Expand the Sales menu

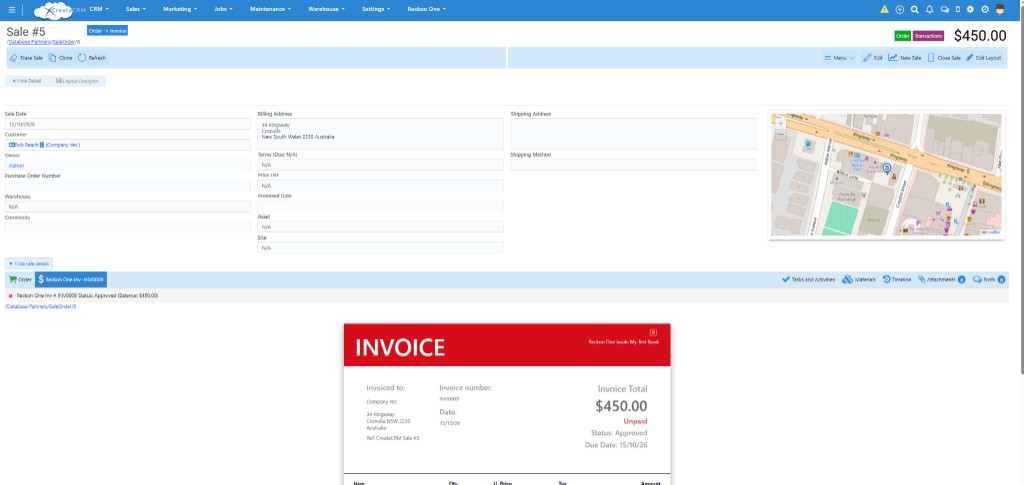click(x=136, y=9)
